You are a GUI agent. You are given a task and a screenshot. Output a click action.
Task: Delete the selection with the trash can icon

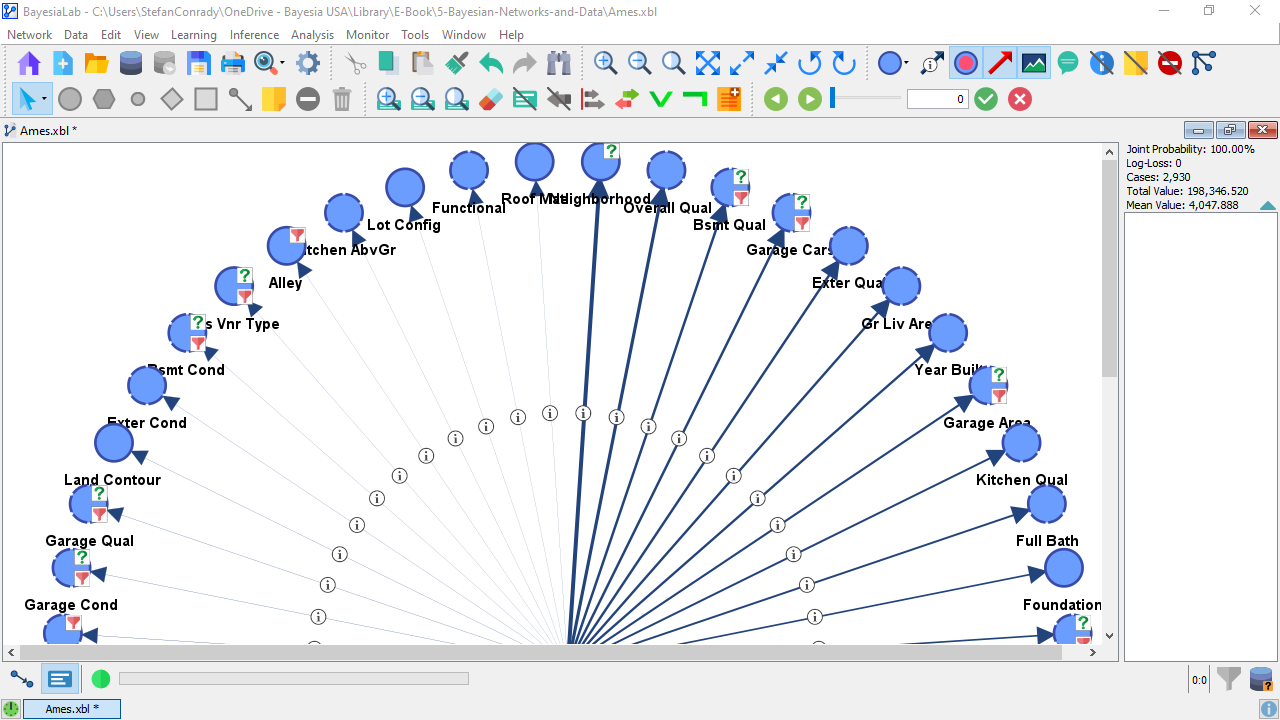pos(342,99)
